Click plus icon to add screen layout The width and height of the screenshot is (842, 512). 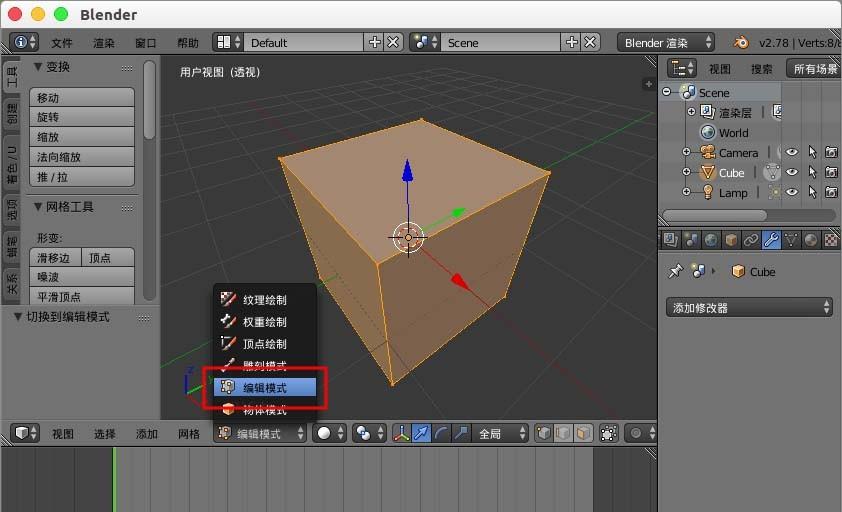374,42
